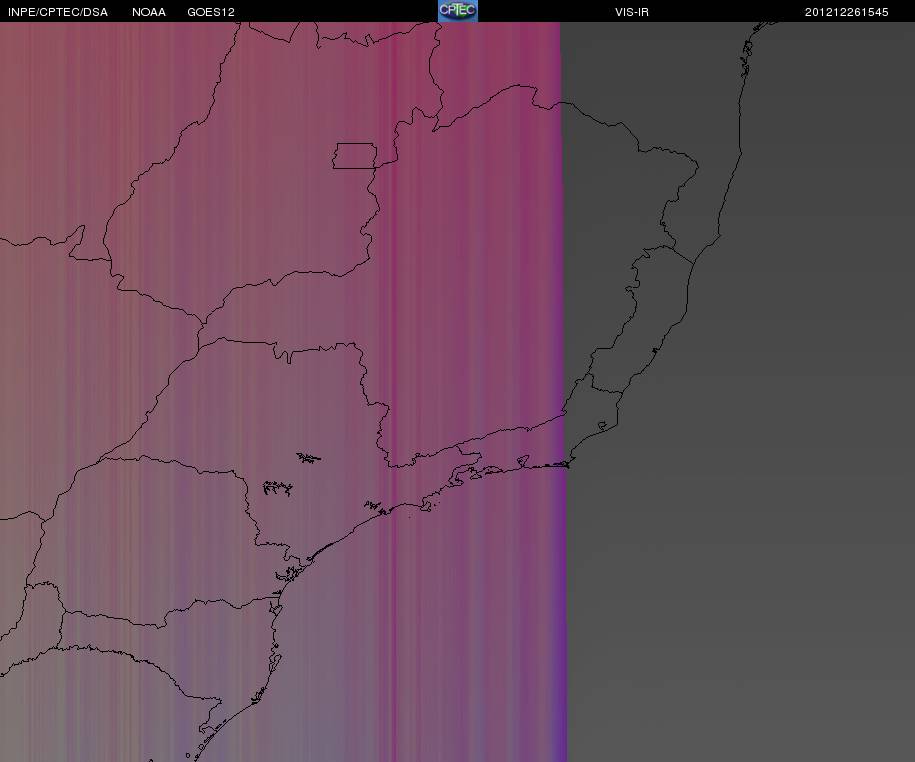Select the small island off Espírito Santo coast
Viewport: 915px width, 762px height.
[x=655, y=351]
